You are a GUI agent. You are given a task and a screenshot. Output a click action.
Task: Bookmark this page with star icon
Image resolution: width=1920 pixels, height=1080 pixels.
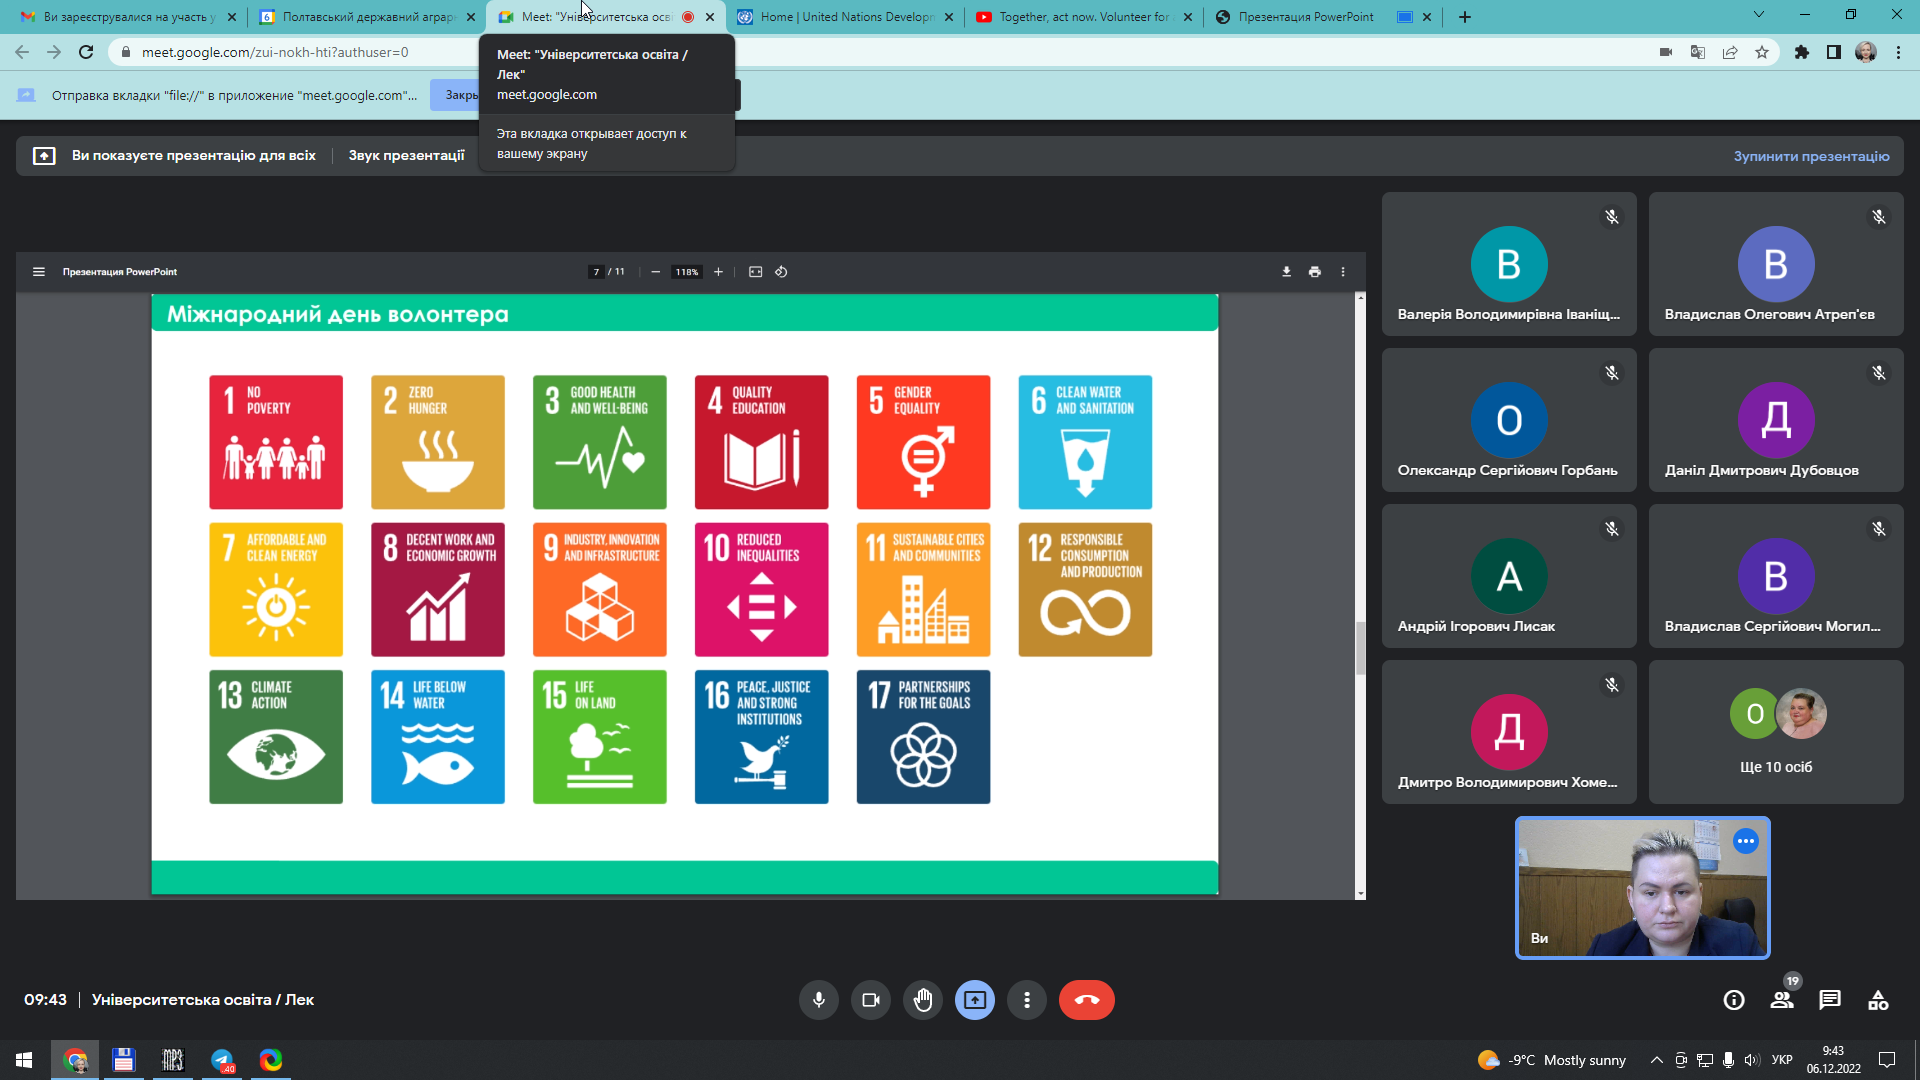coord(1762,52)
